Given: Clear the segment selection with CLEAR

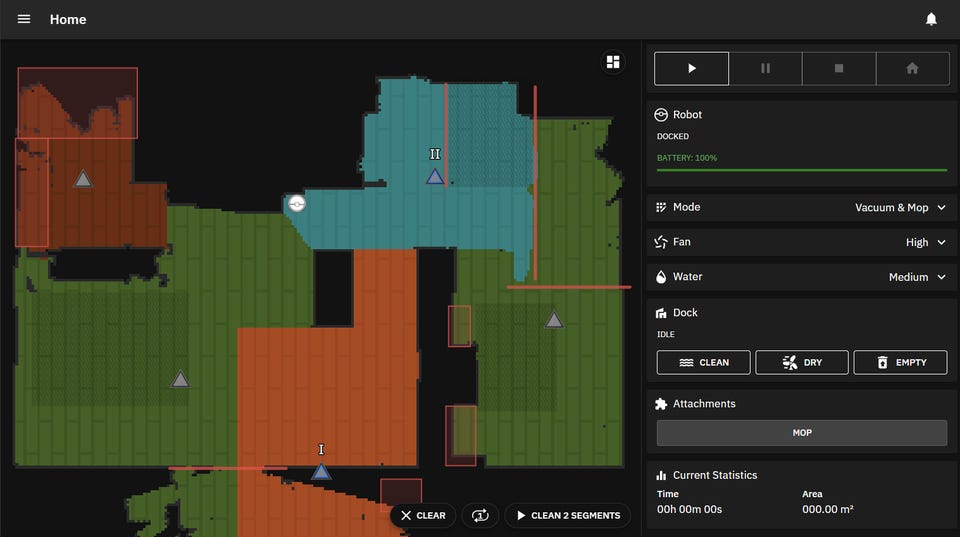Looking at the screenshot, I should coord(423,516).
